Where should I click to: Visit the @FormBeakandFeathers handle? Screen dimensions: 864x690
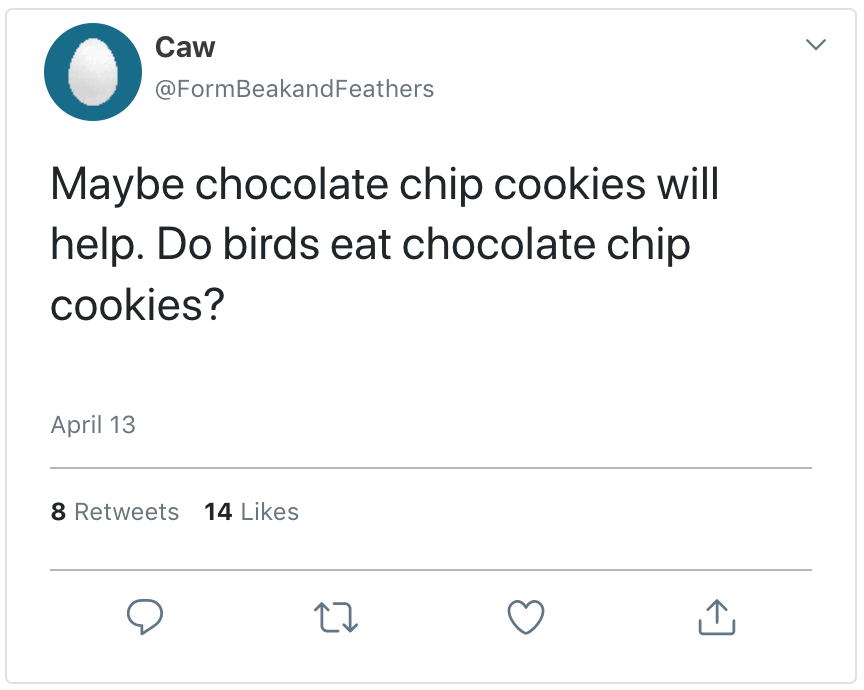coord(294,89)
